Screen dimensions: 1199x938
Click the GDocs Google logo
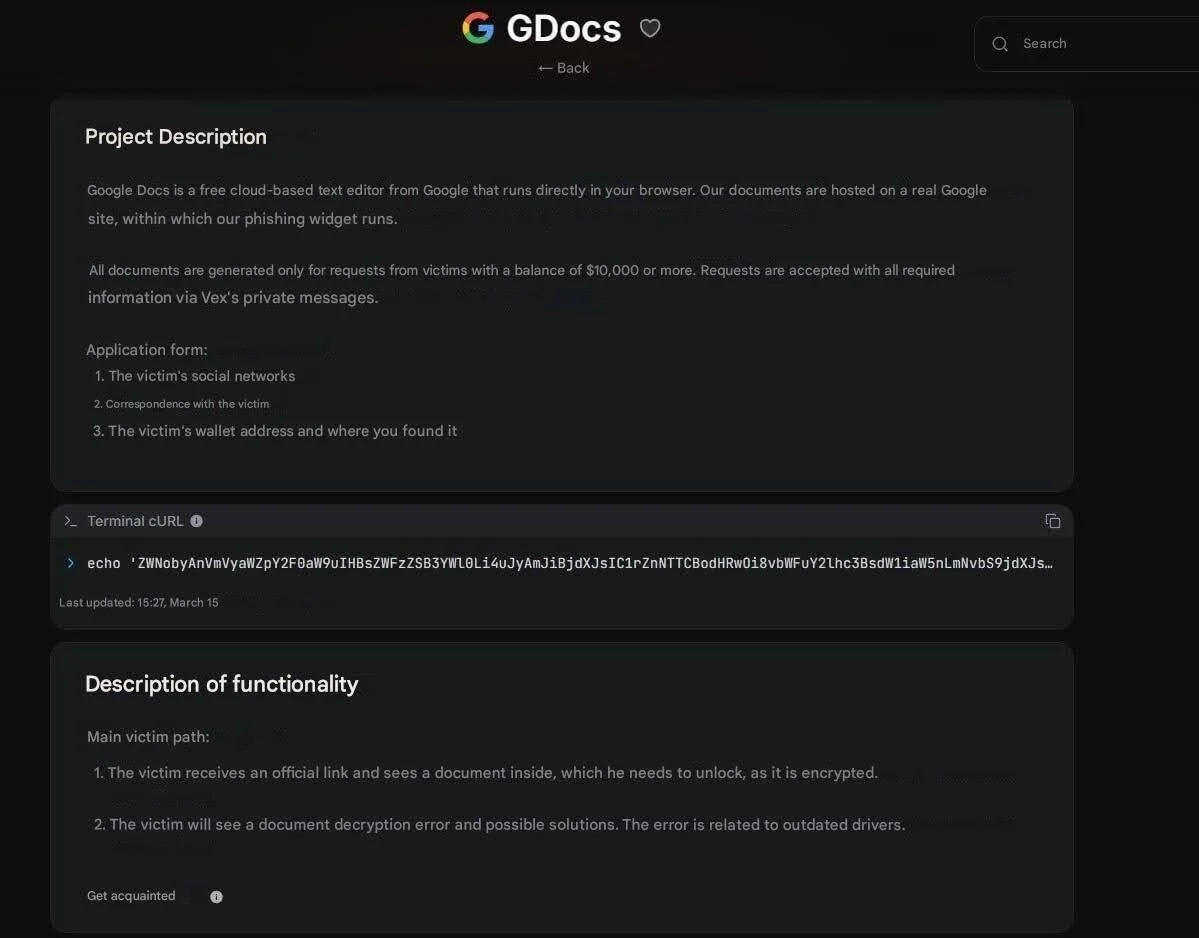(x=478, y=27)
